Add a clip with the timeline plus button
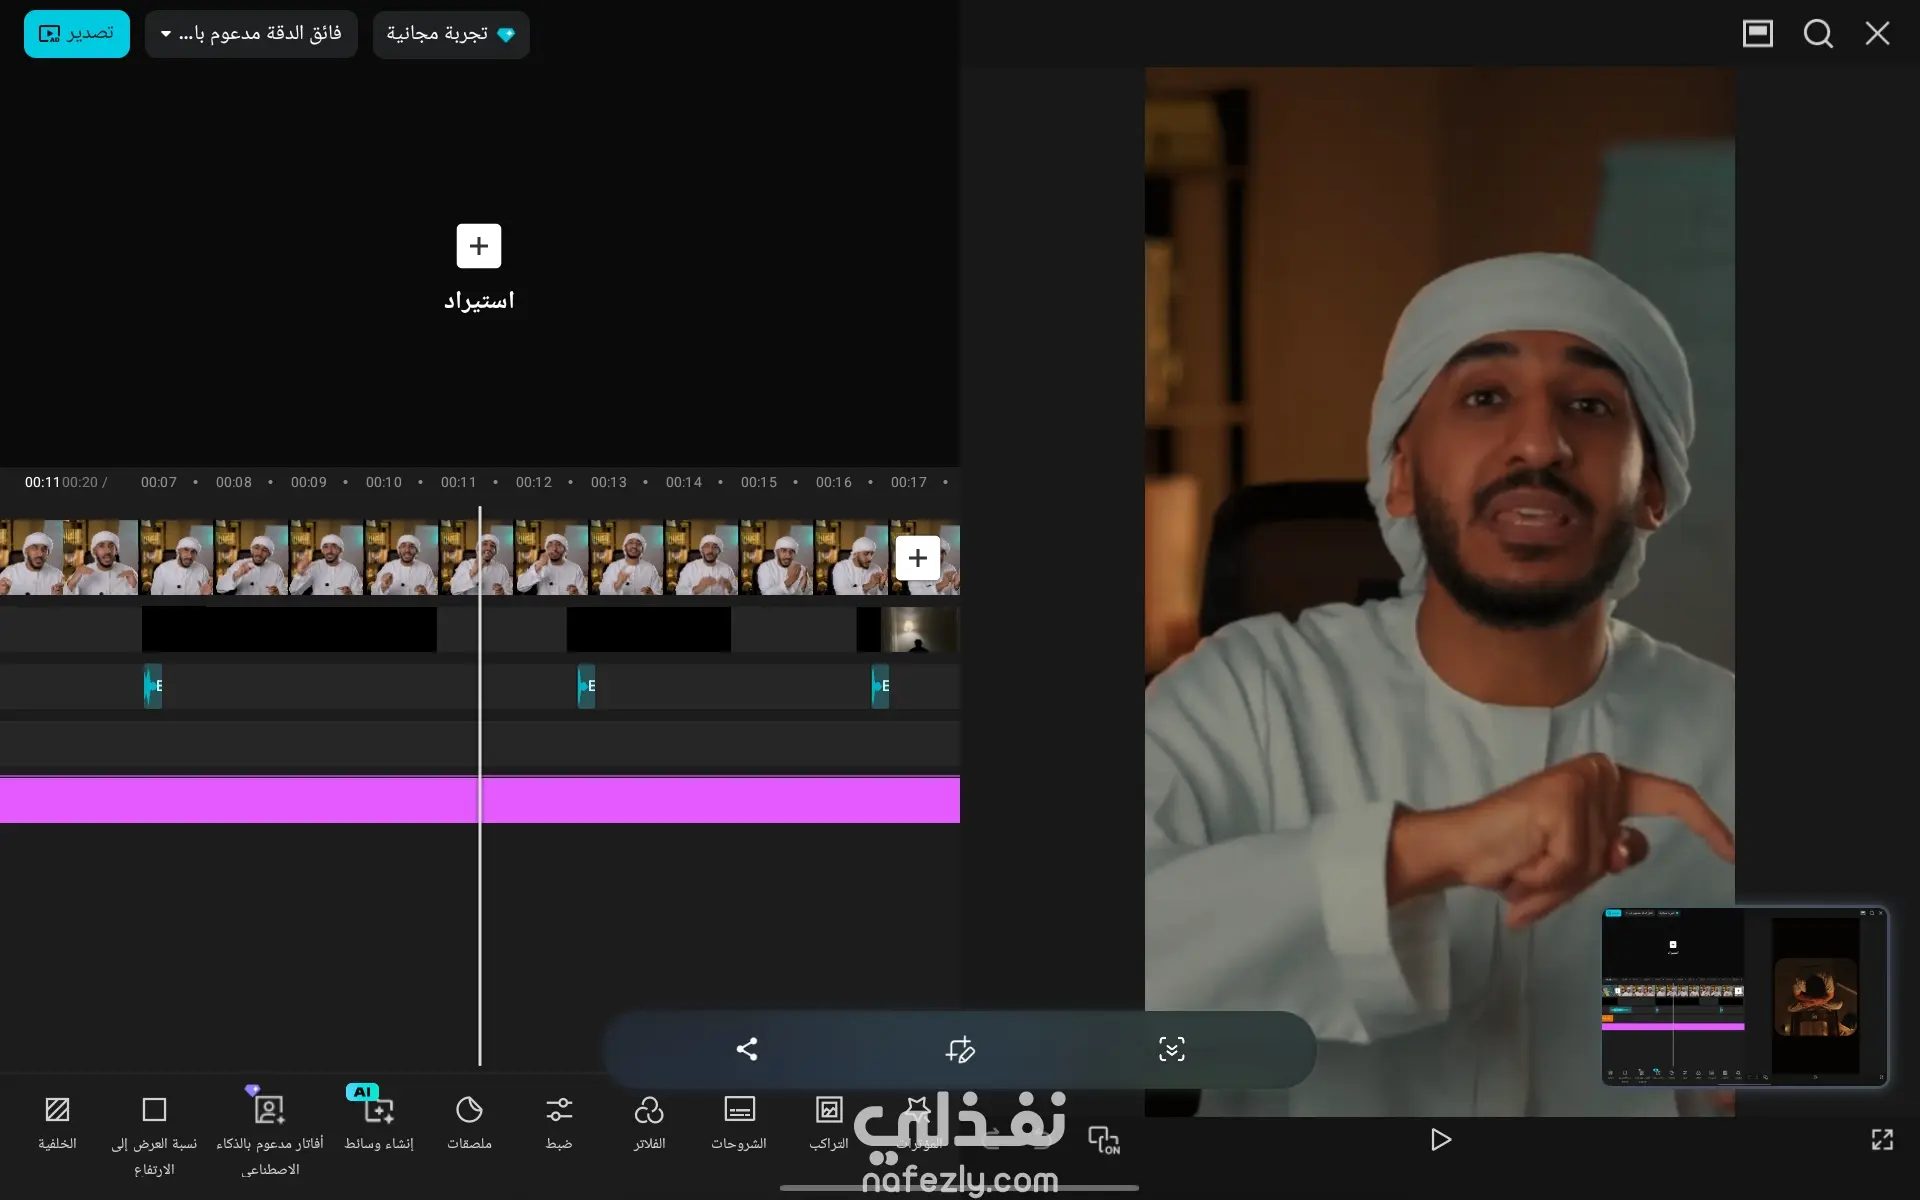The height and width of the screenshot is (1200, 1920). [x=918, y=558]
